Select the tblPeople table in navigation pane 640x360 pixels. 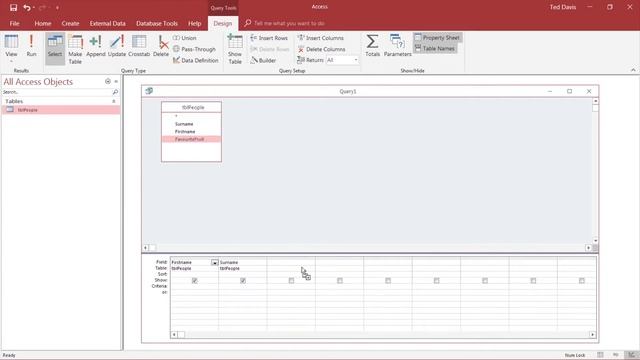coord(61,110)
